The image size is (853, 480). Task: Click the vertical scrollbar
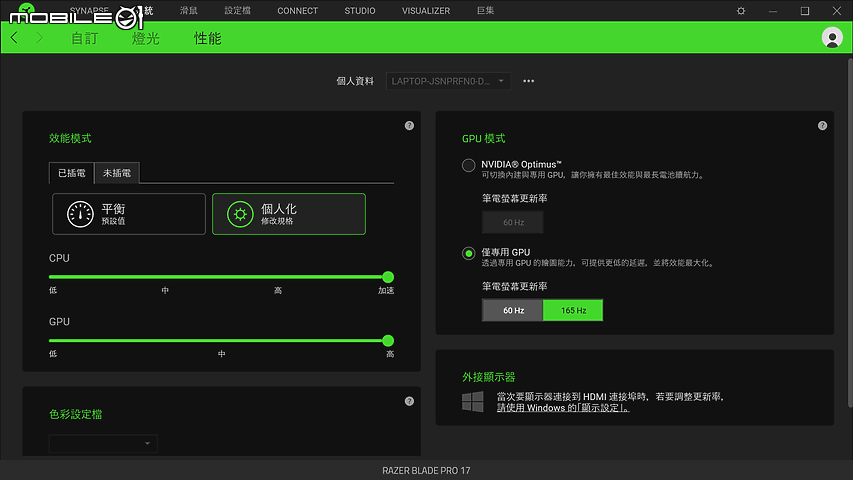pos(850,231)
